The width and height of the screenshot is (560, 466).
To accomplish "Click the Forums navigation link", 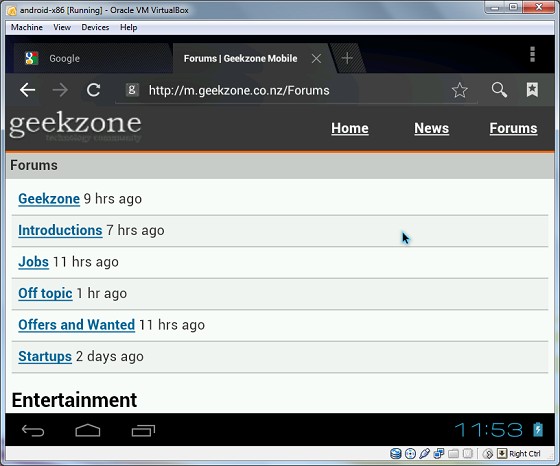I will (513, 129).
